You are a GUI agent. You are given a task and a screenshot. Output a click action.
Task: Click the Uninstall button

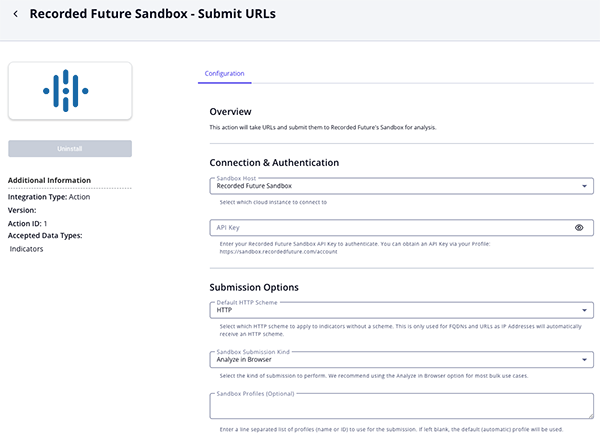pos(70,149)
